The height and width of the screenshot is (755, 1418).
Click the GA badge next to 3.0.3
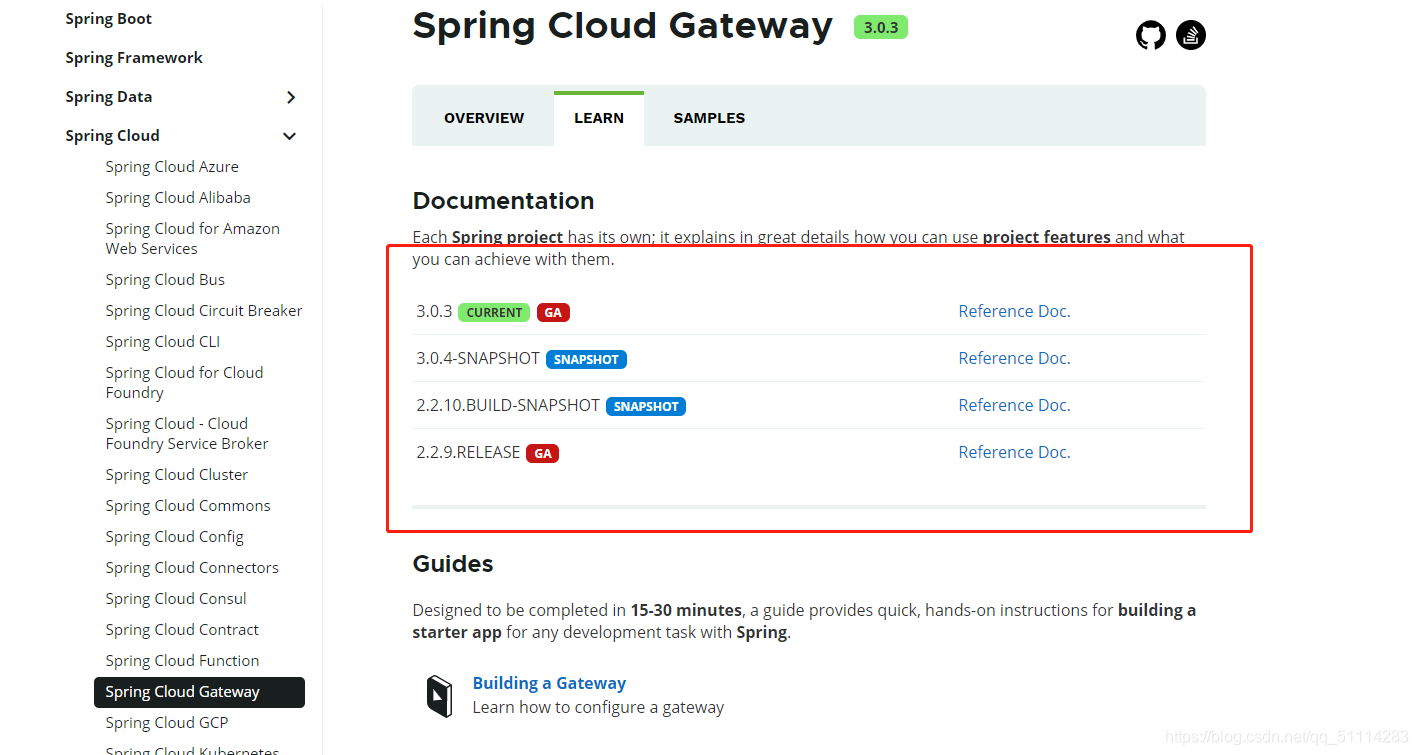pyautogui.click(x=553, y=312)
